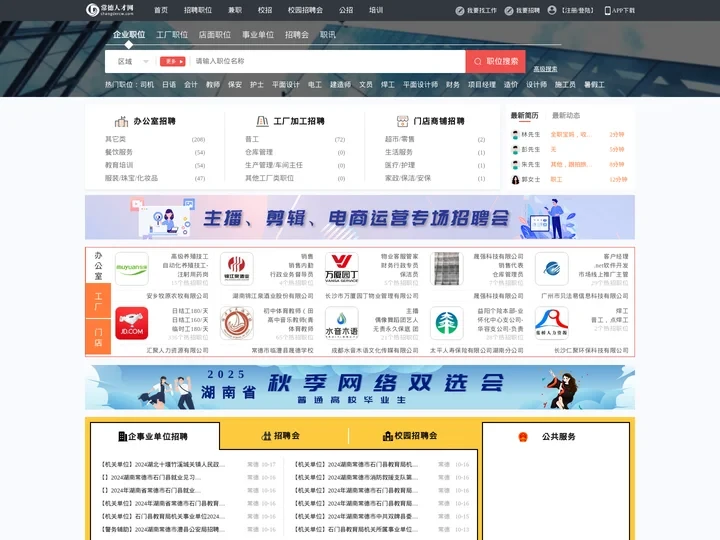Focus the 请输入职位名称 search field
The image size is (720, 540).
coord(328,61)
